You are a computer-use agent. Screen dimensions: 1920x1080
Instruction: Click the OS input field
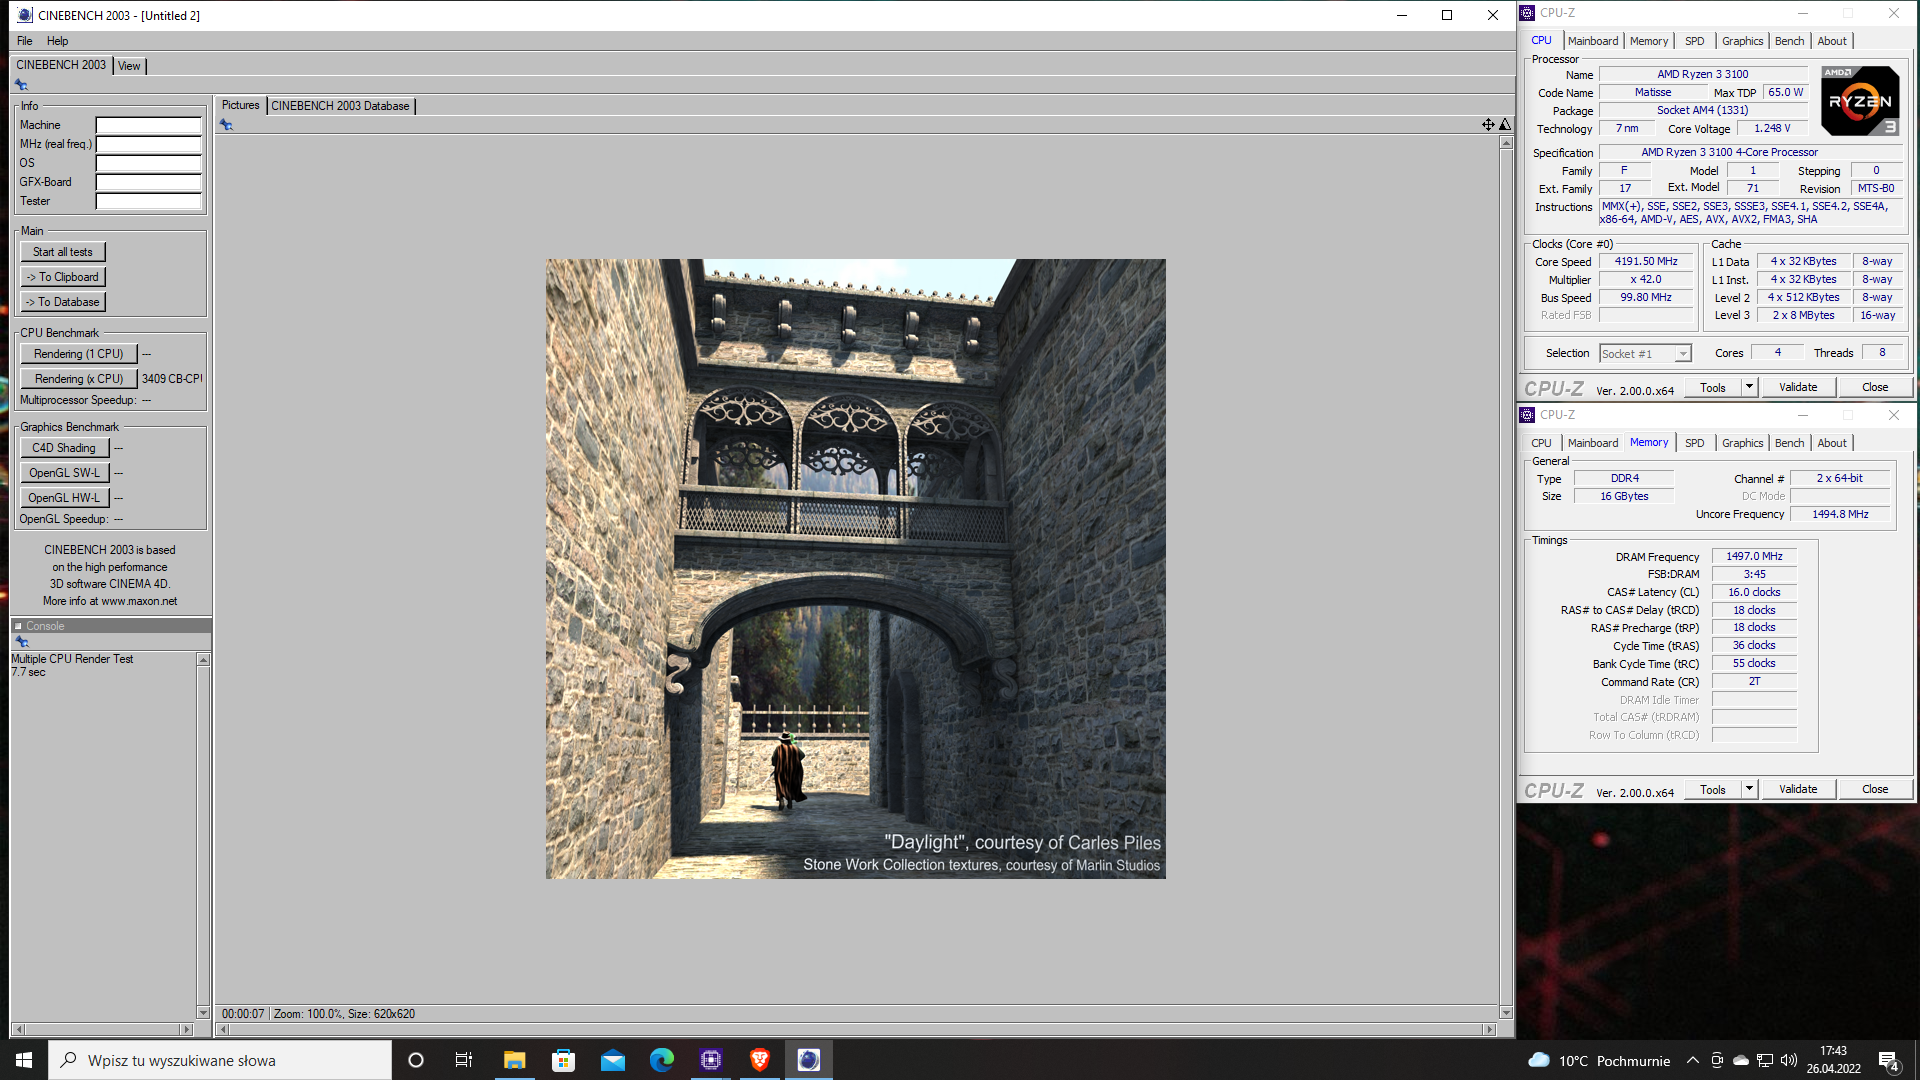tap(148, 163)
